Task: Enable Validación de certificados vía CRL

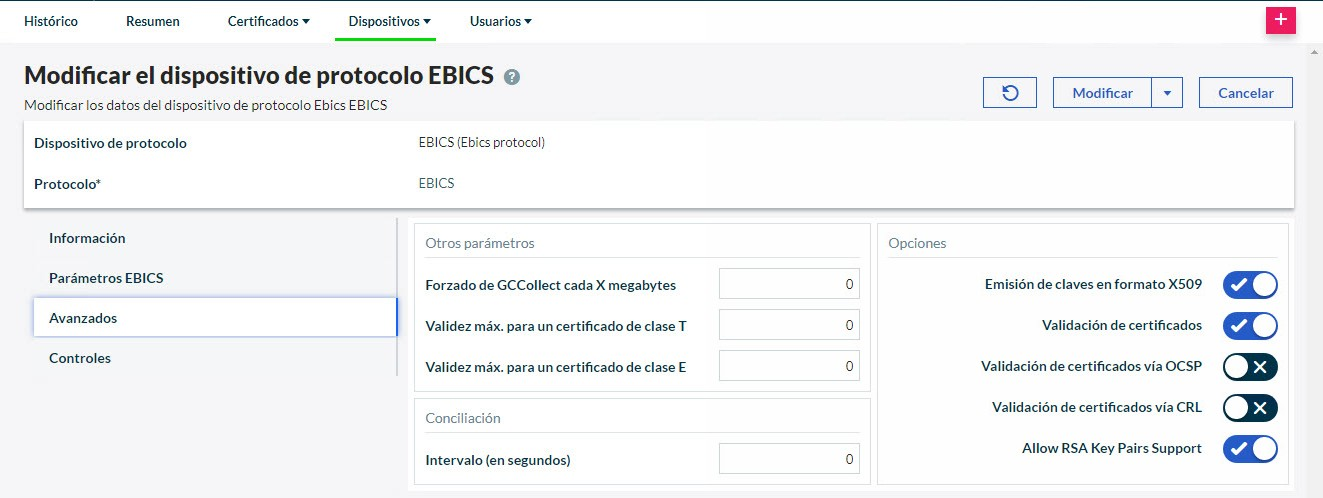Action: click(x=1250, y=408)
